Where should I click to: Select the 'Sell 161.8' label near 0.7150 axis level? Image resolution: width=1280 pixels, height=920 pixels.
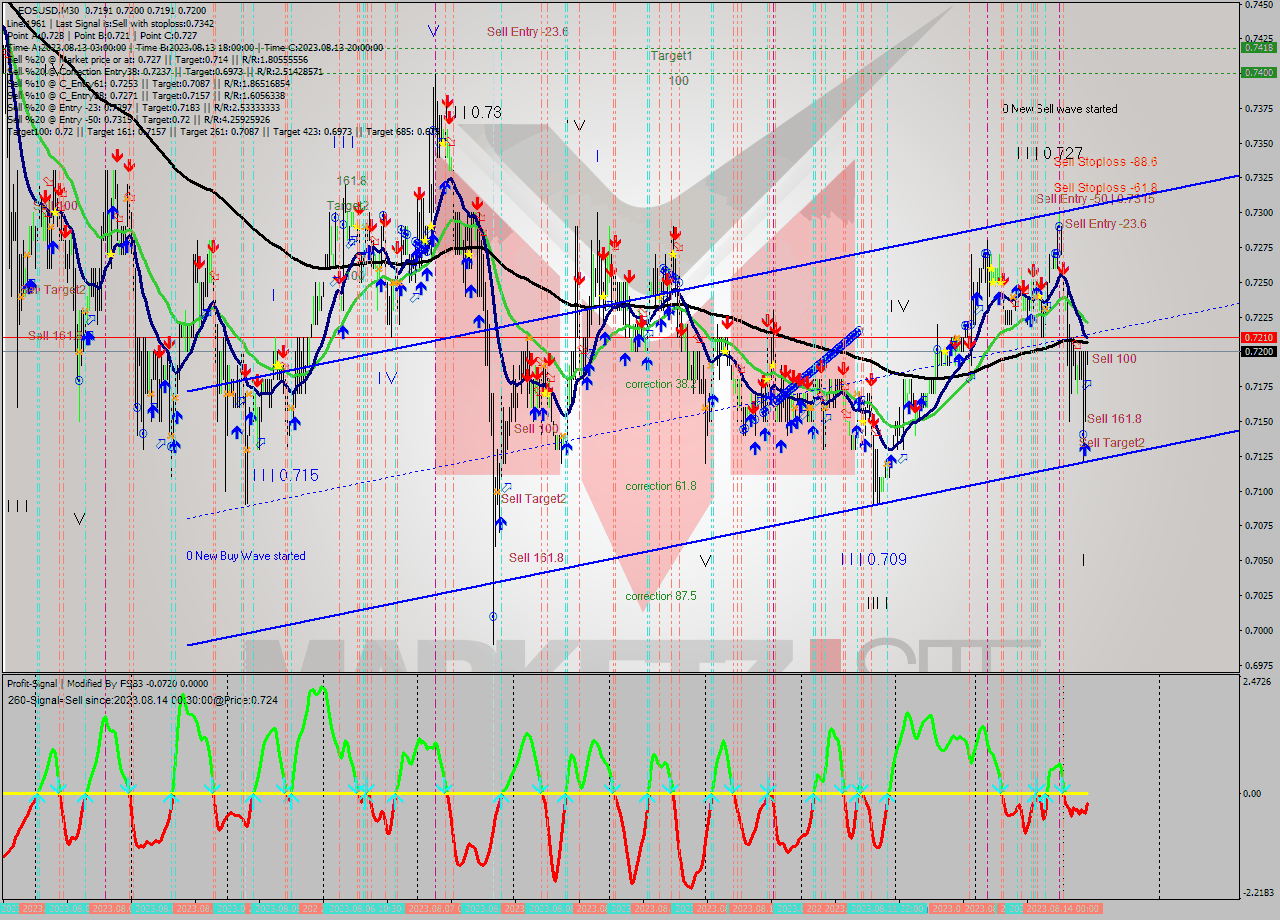point(1114,419)
